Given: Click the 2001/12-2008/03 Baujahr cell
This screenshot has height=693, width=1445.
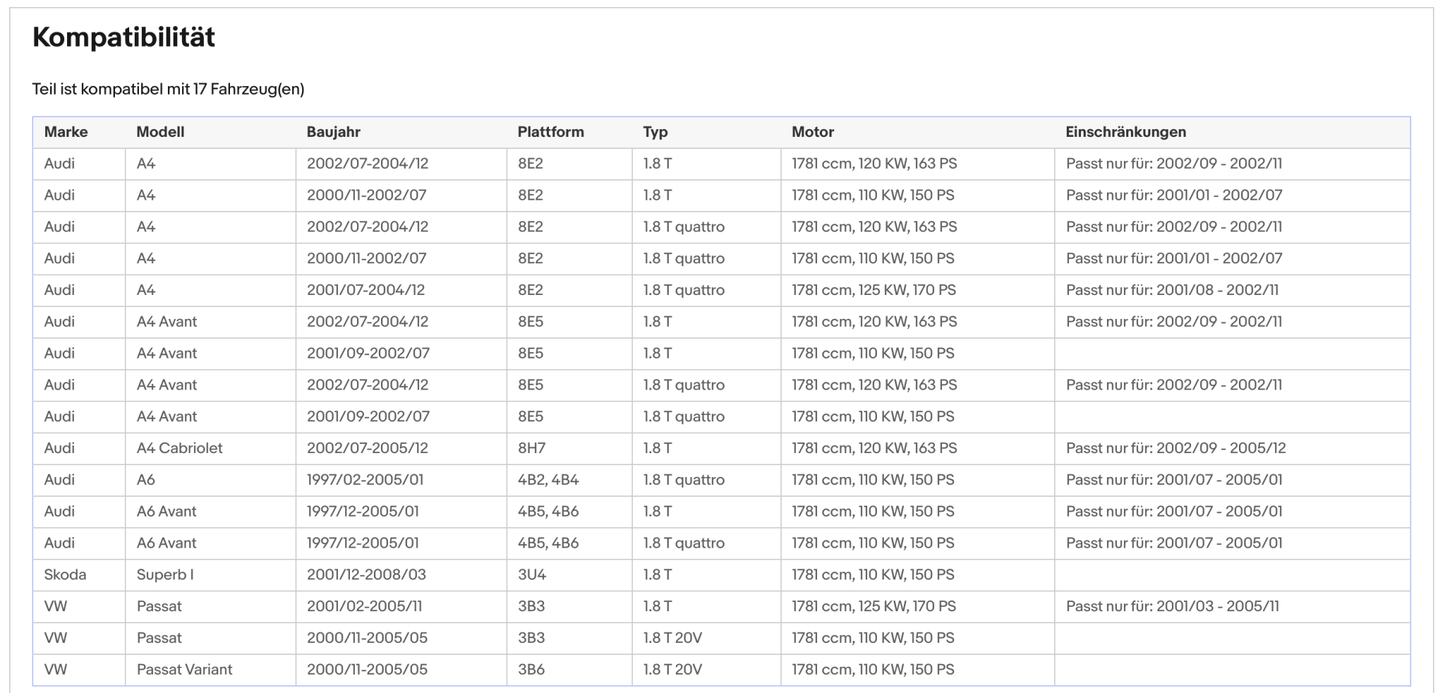Looking at the screenshot, I should coord(366,575).
